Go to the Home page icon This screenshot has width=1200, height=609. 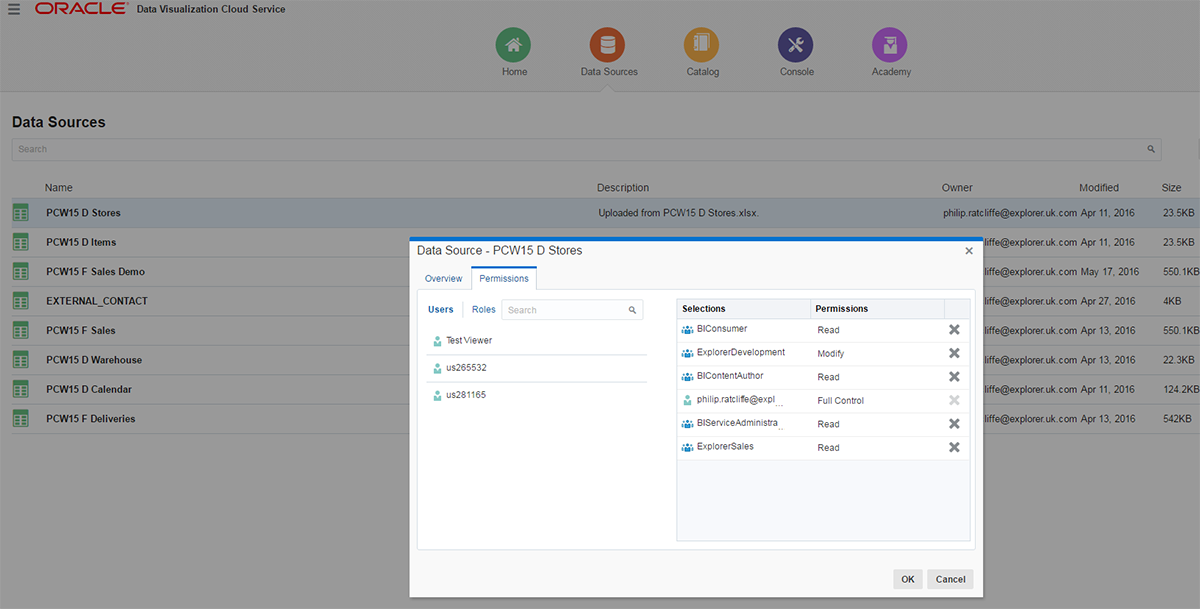coord(514,45)
